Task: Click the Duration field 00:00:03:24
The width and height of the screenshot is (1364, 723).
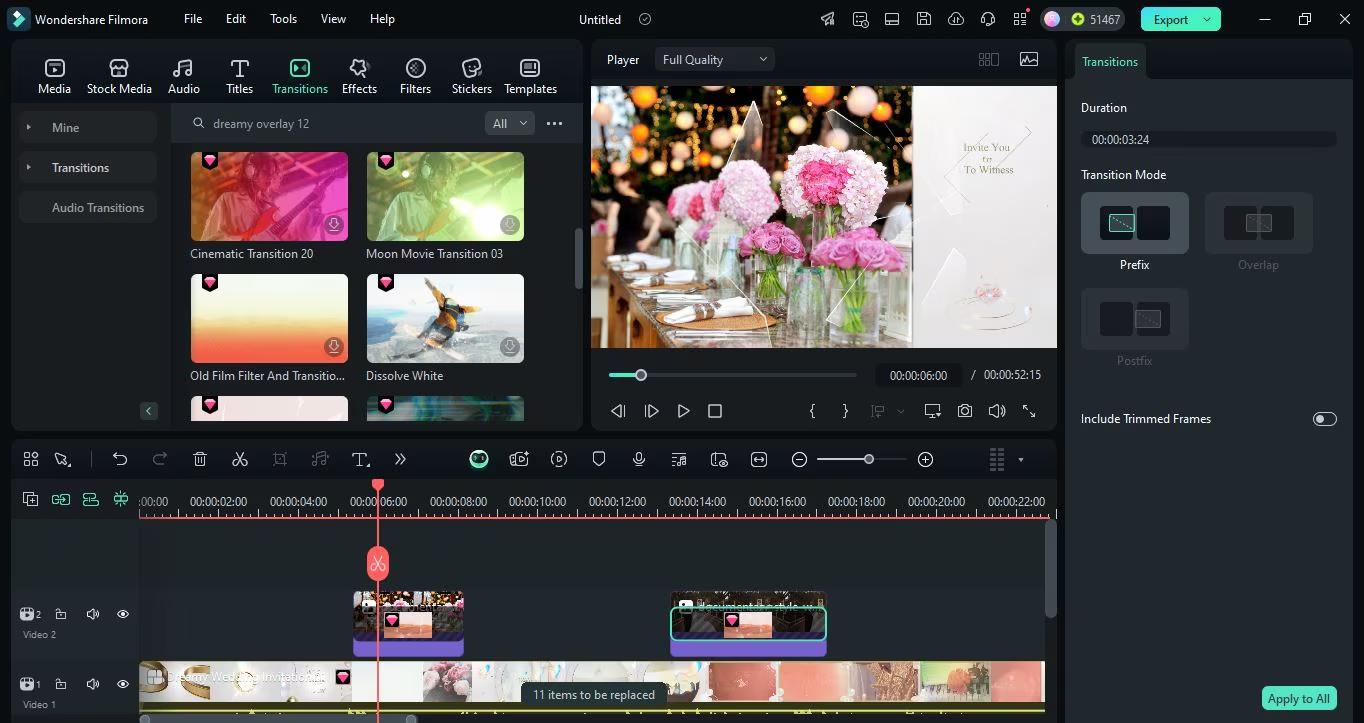Action: [1209, 140]
